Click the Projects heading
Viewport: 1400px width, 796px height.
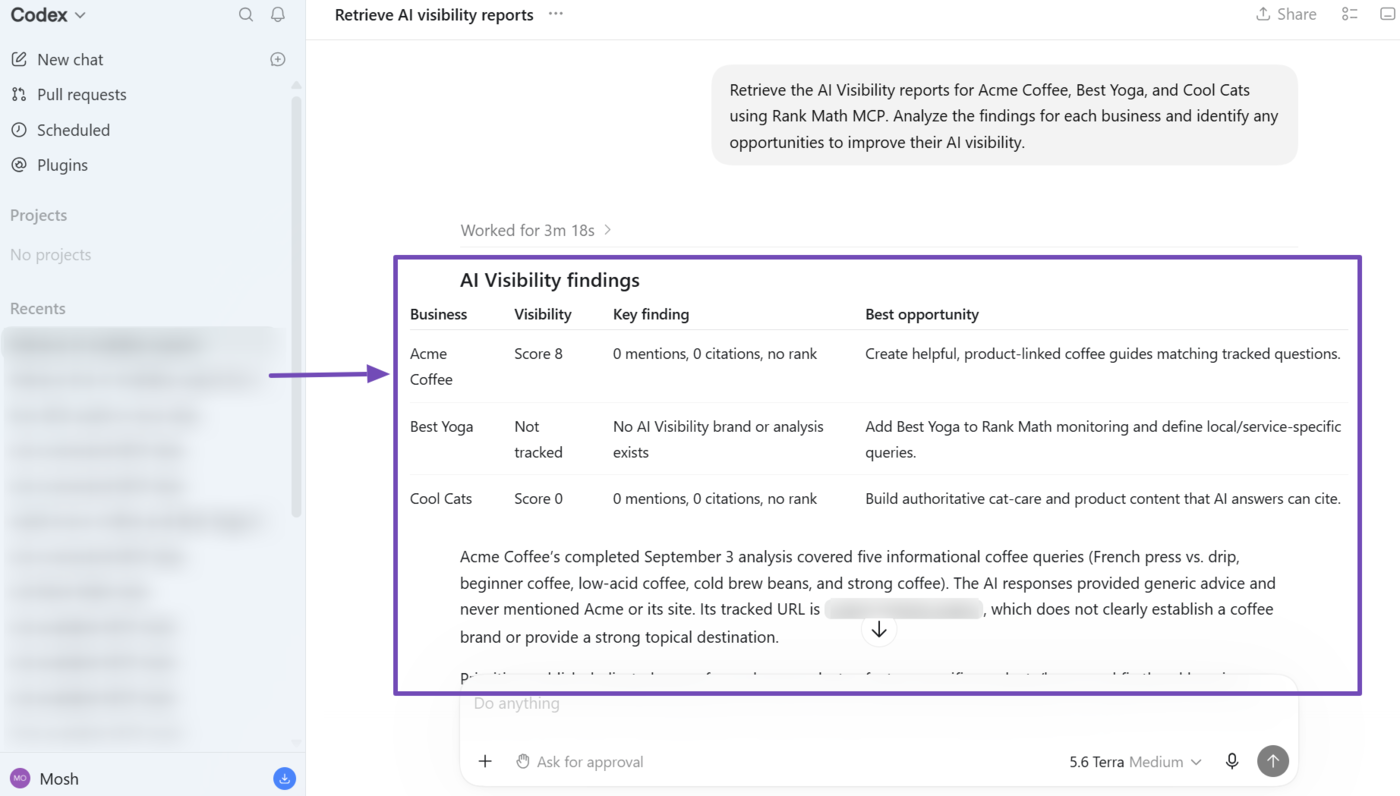38,215
